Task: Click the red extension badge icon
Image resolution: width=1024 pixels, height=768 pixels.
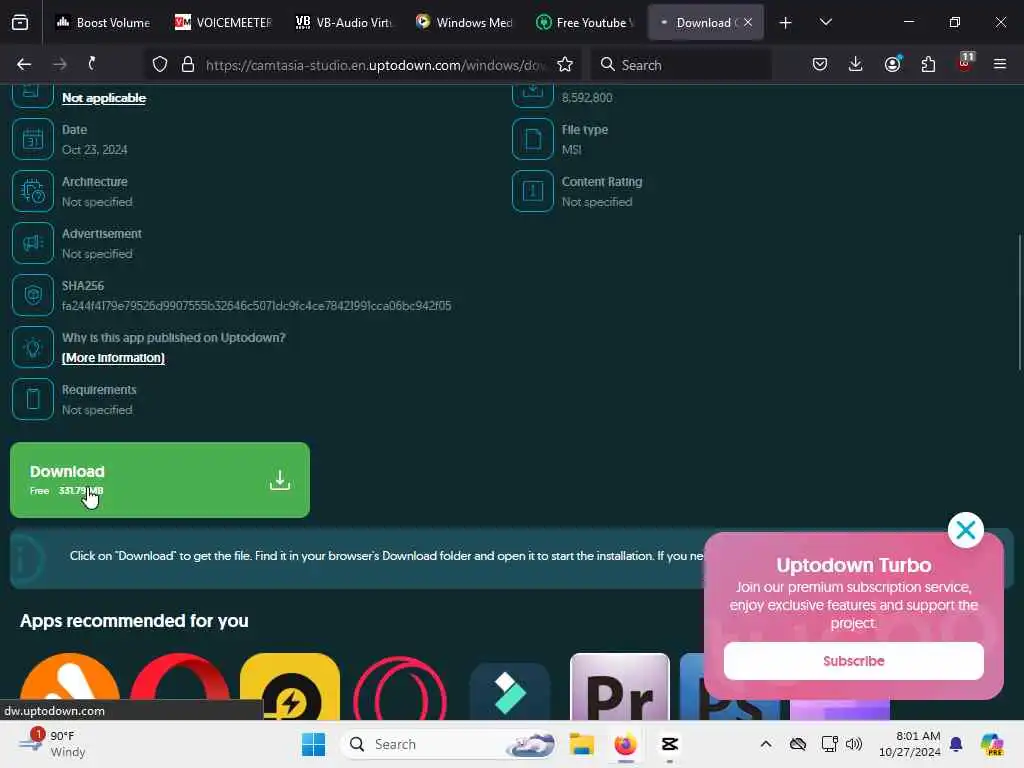Action: click(x=965, y=63)
